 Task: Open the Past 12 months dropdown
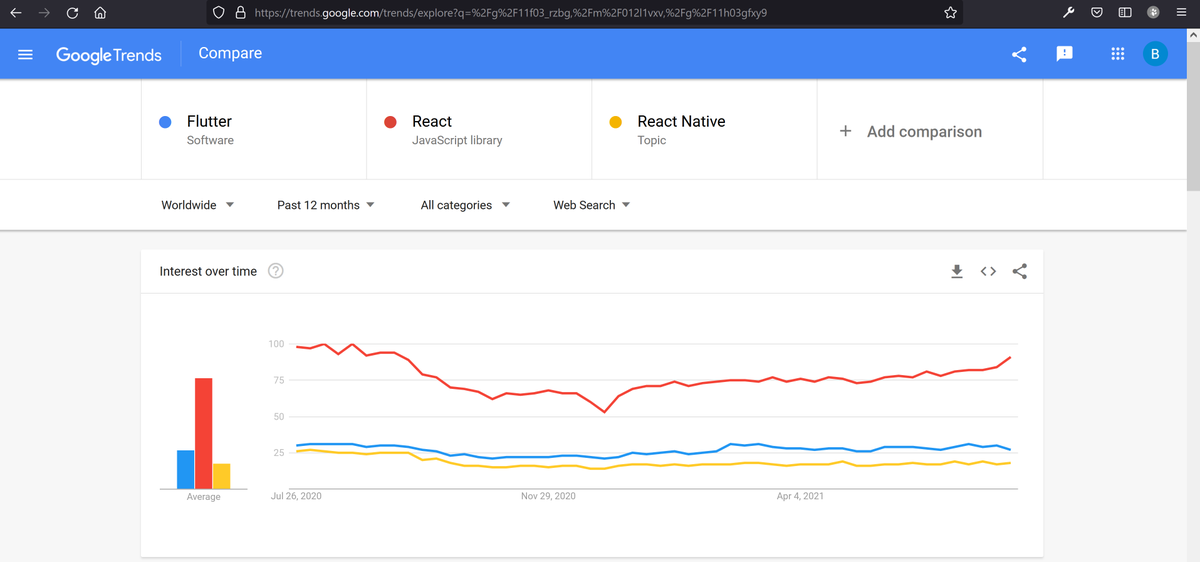point(326,205)
